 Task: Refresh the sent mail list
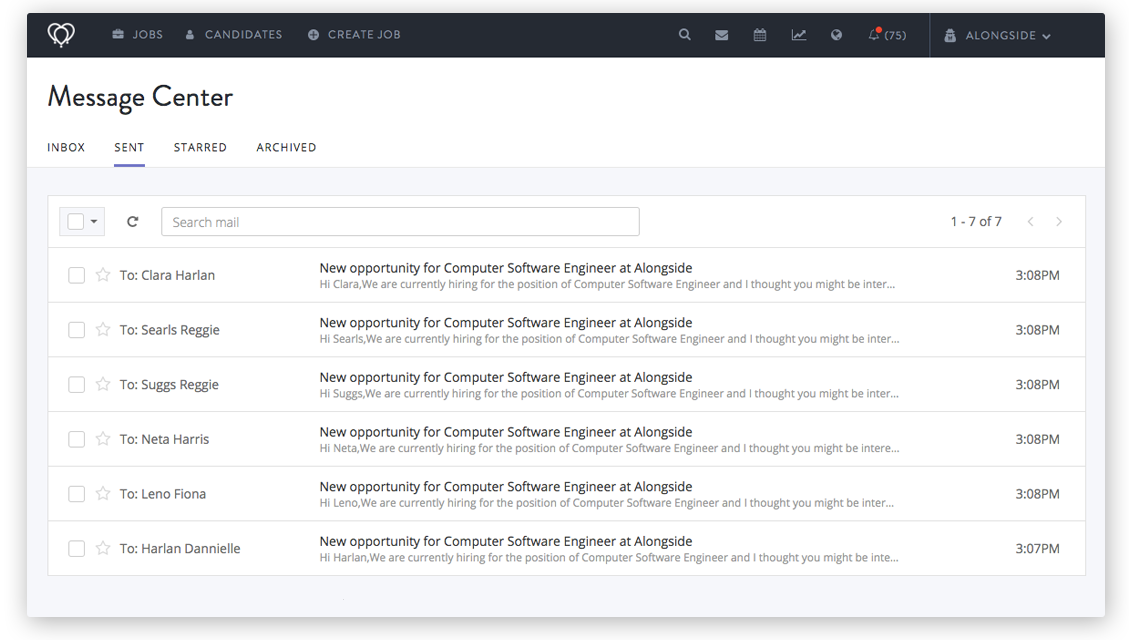pos(132,222)
